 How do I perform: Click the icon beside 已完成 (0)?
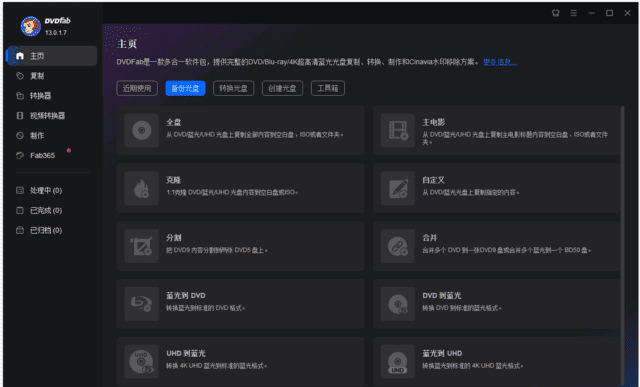click(20, 210)
